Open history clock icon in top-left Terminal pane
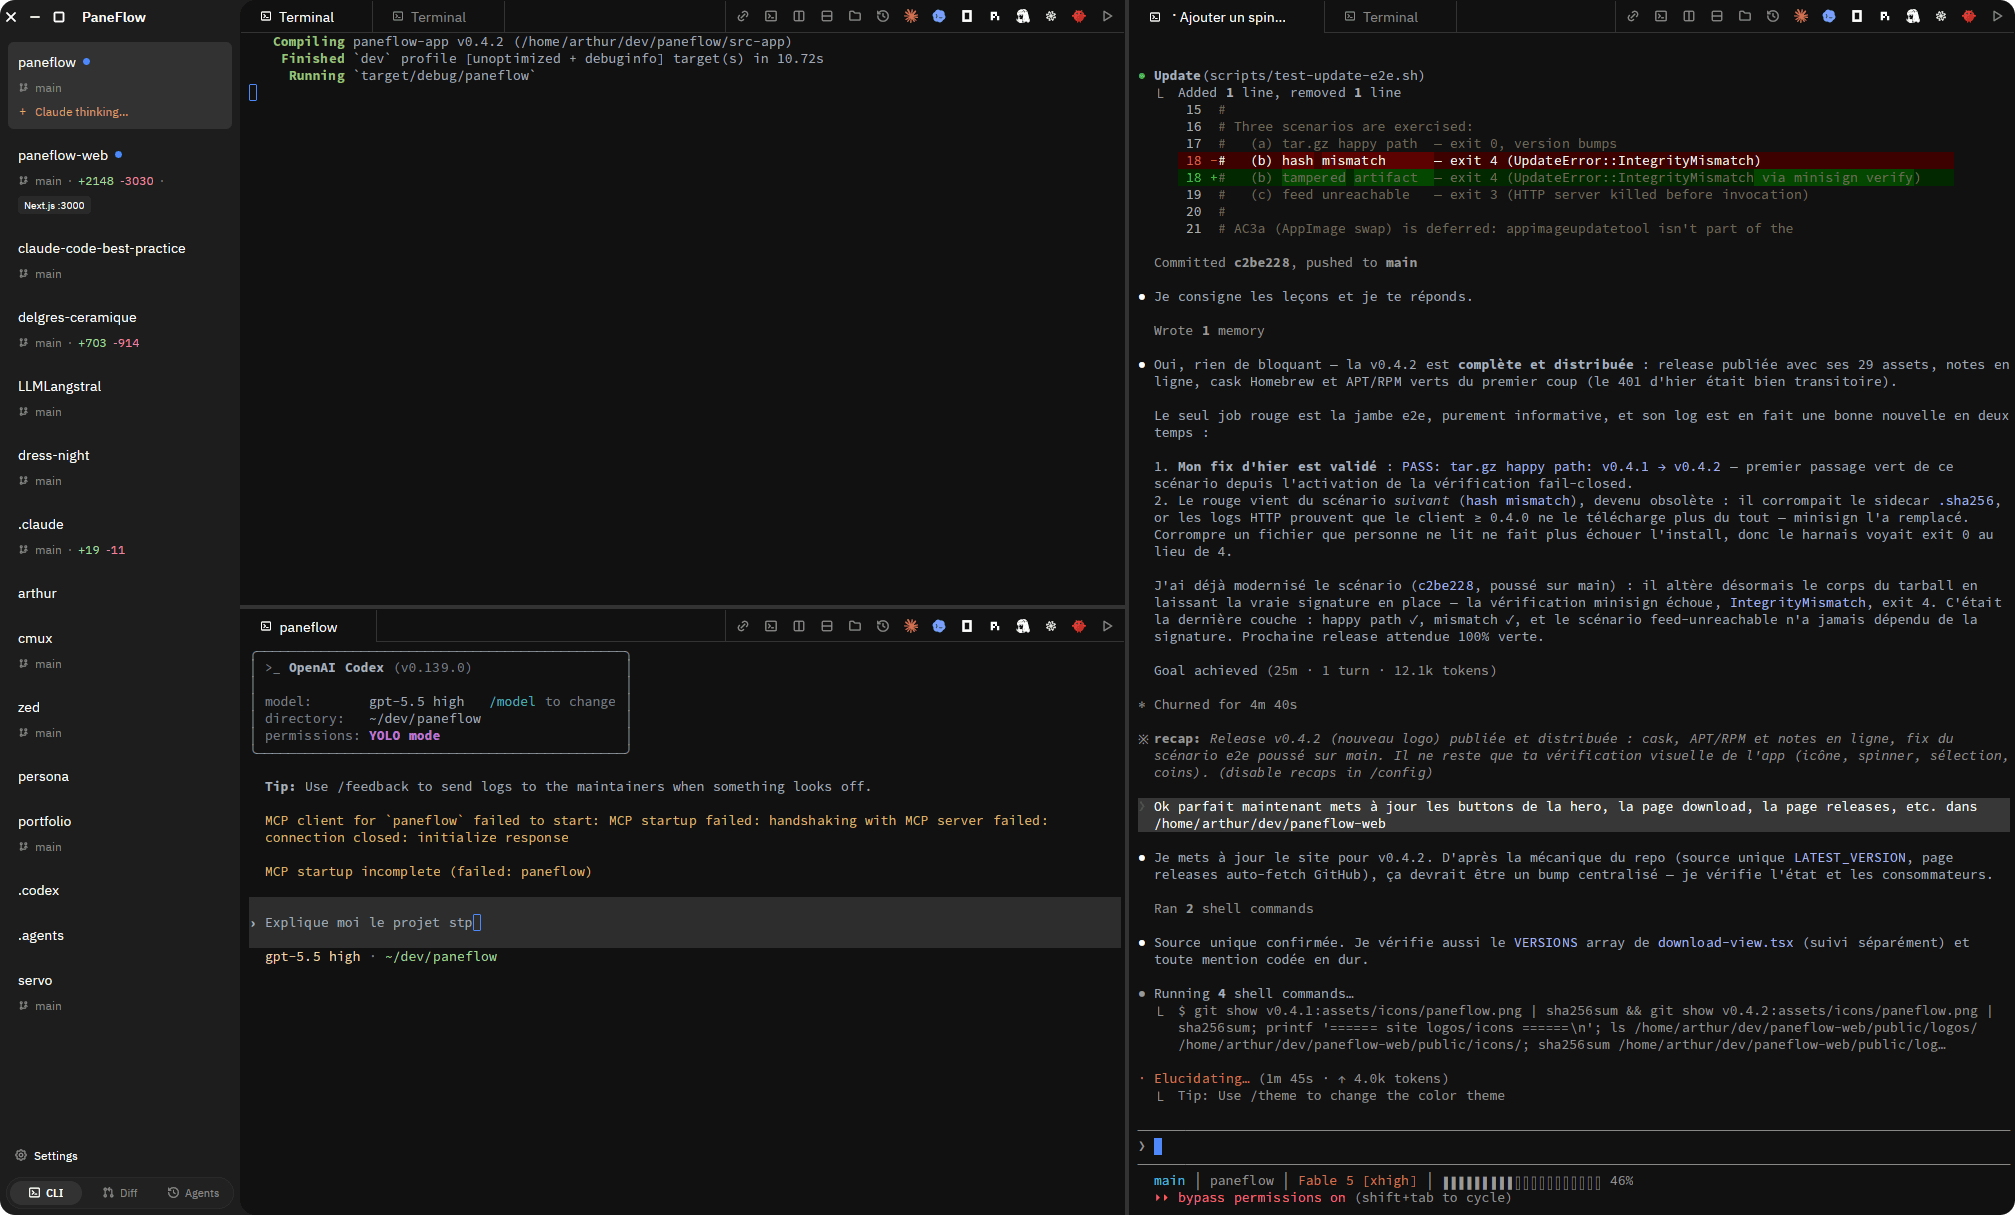 [883, 17]
